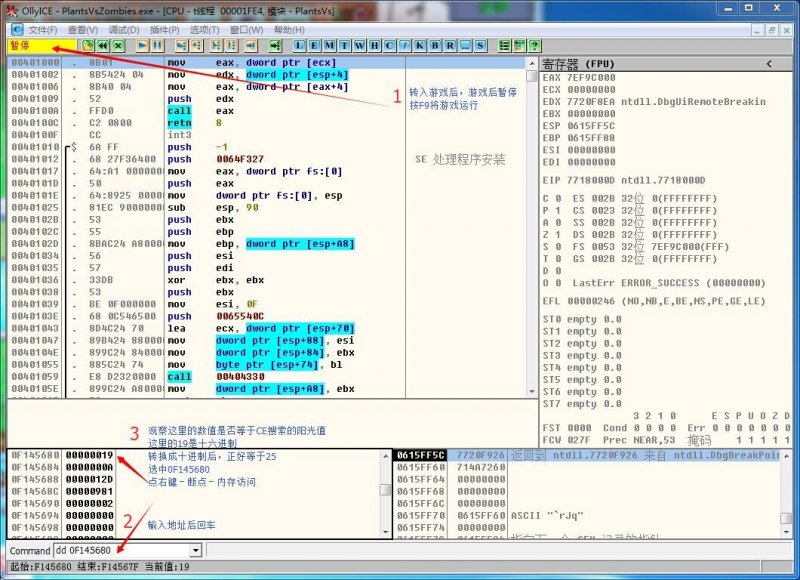Open the 文件(F) menu

point(43,30)
